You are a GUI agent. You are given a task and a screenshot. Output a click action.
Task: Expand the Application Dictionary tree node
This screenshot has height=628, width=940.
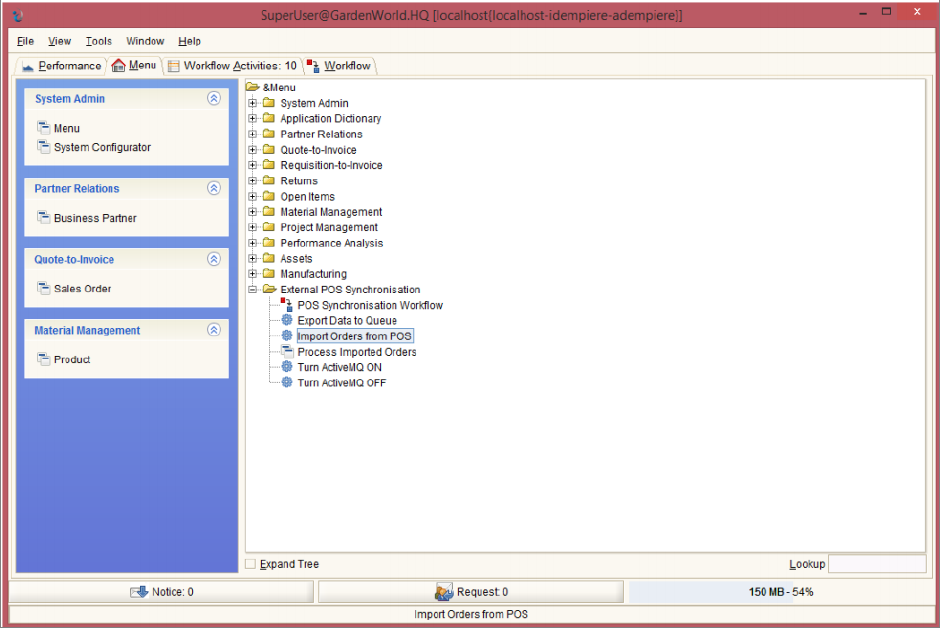253,119
